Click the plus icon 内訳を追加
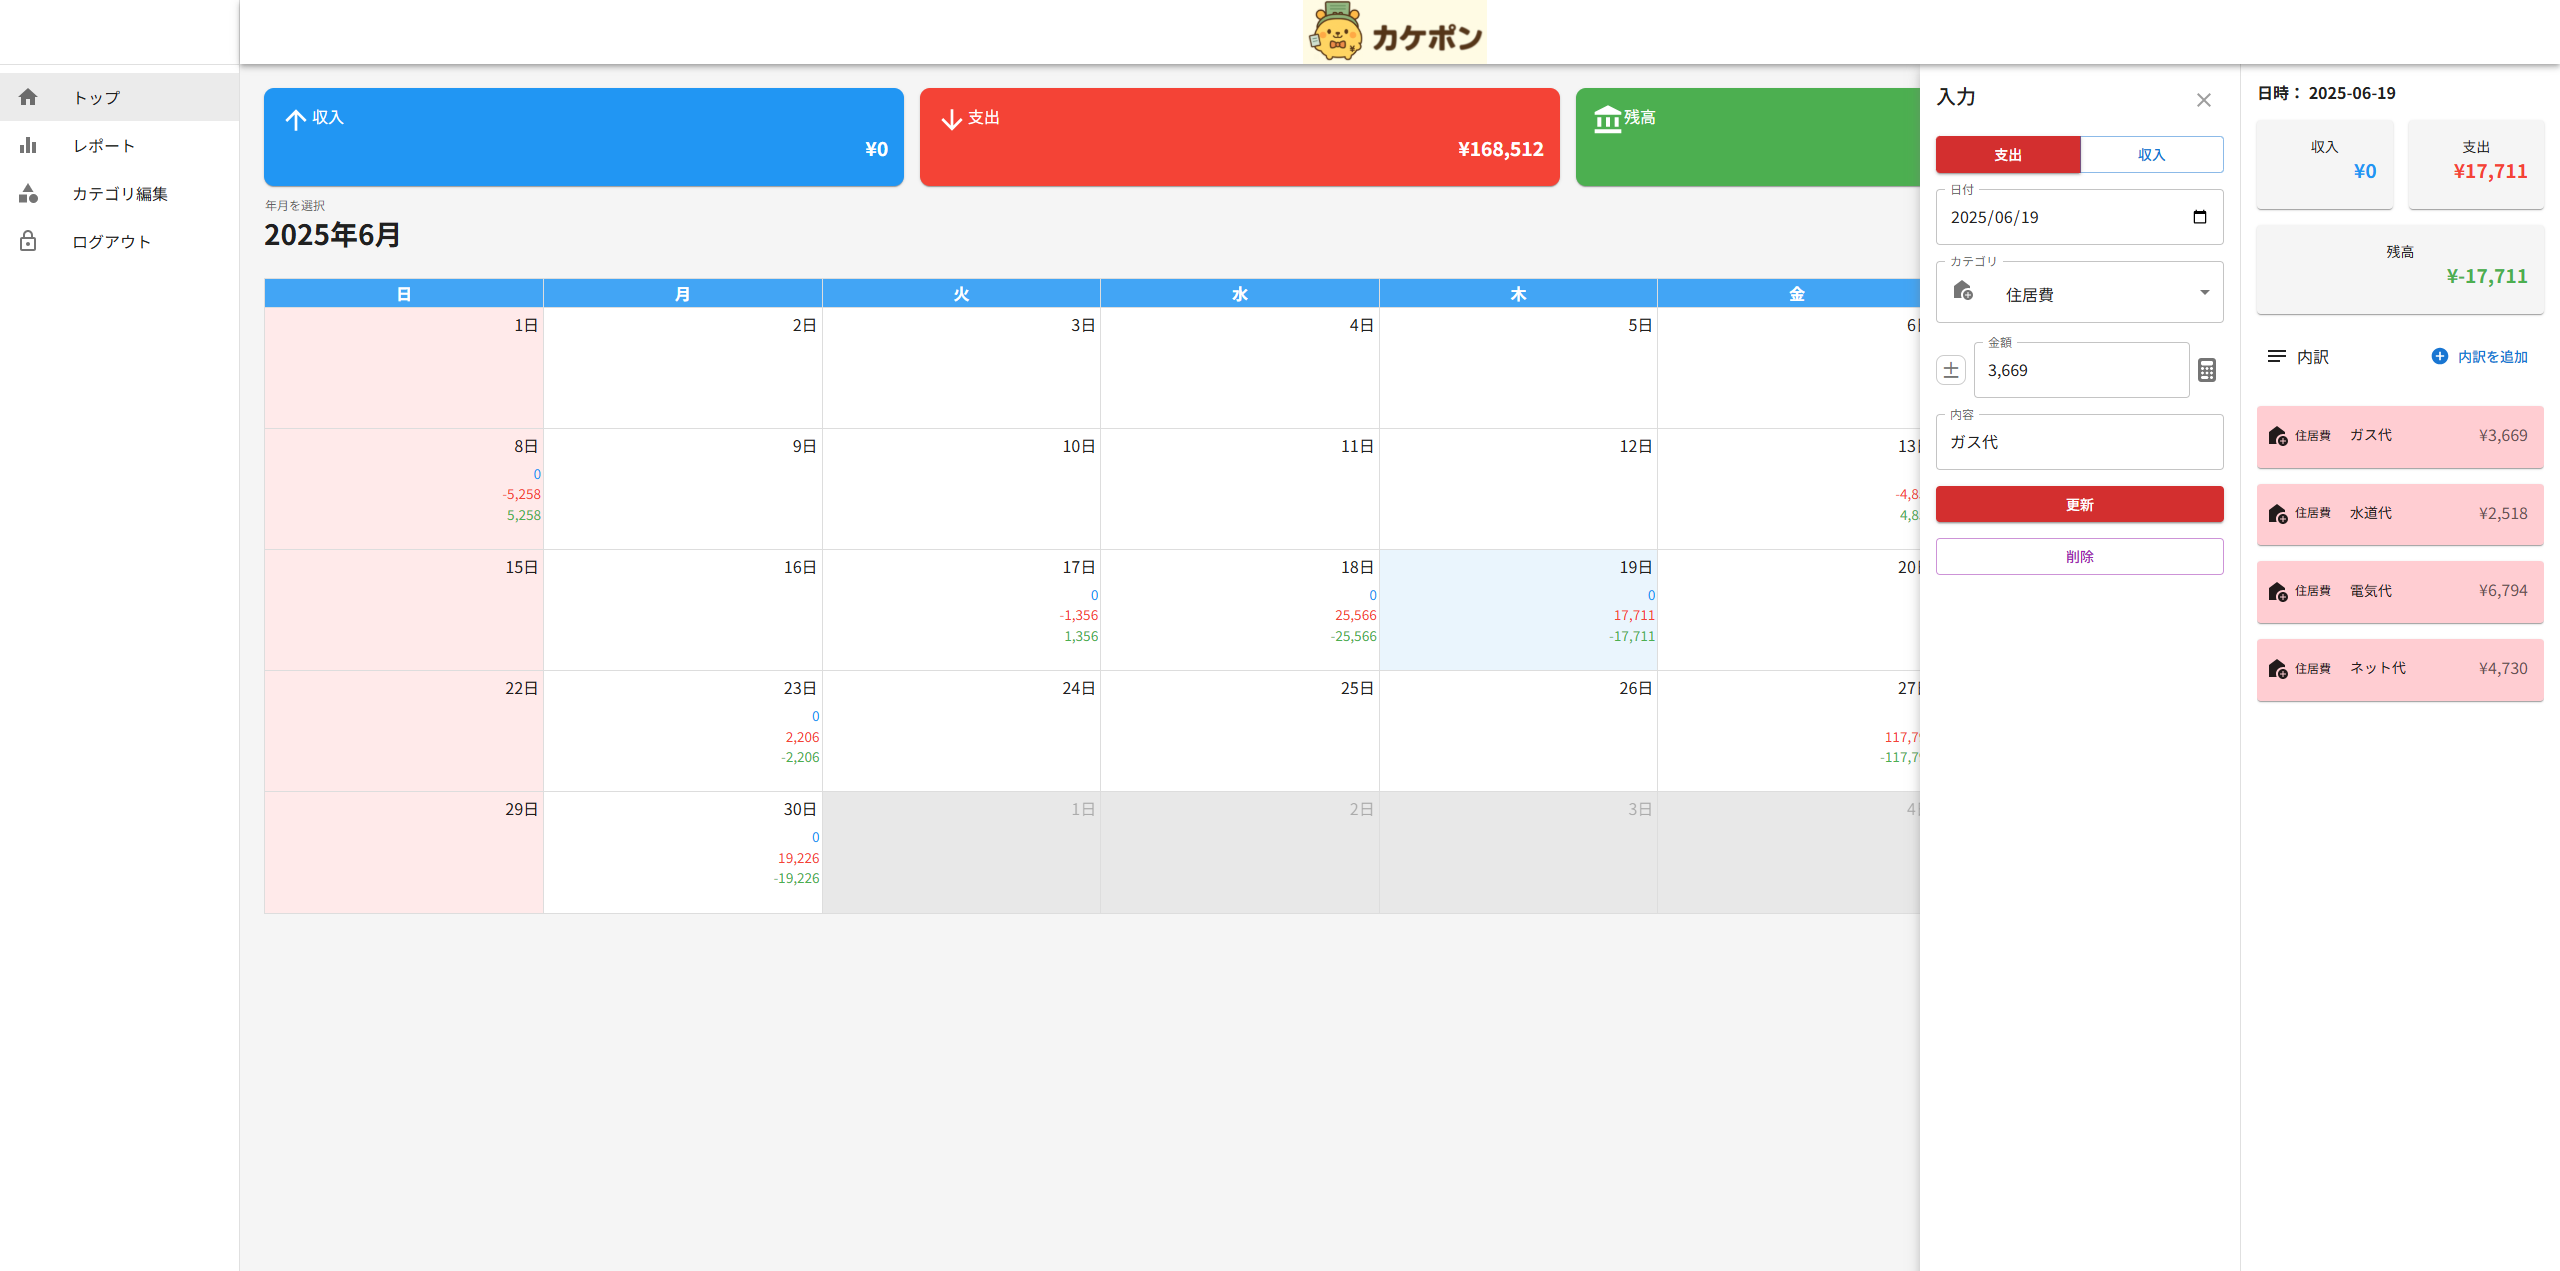 pos(2439,356)
